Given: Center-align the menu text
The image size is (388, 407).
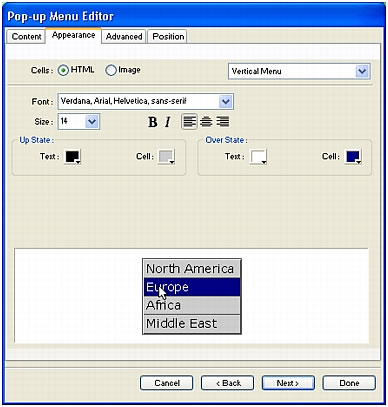Looking at the screenshot, I should (206, 122).
